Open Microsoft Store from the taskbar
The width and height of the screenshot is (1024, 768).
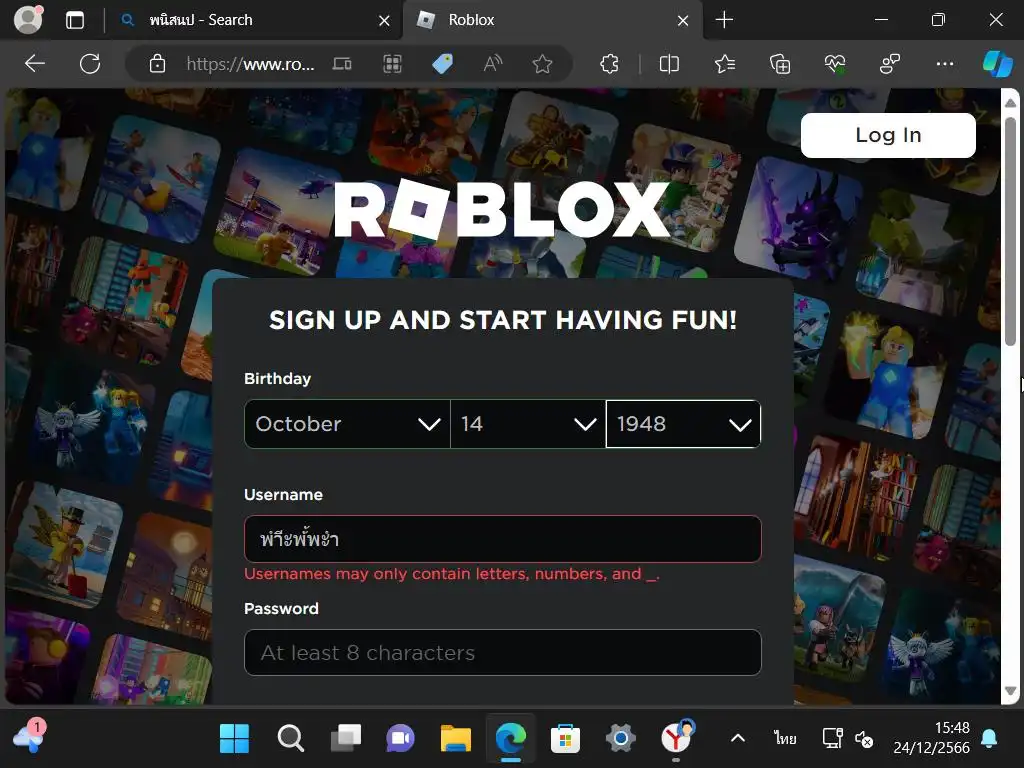566,739
